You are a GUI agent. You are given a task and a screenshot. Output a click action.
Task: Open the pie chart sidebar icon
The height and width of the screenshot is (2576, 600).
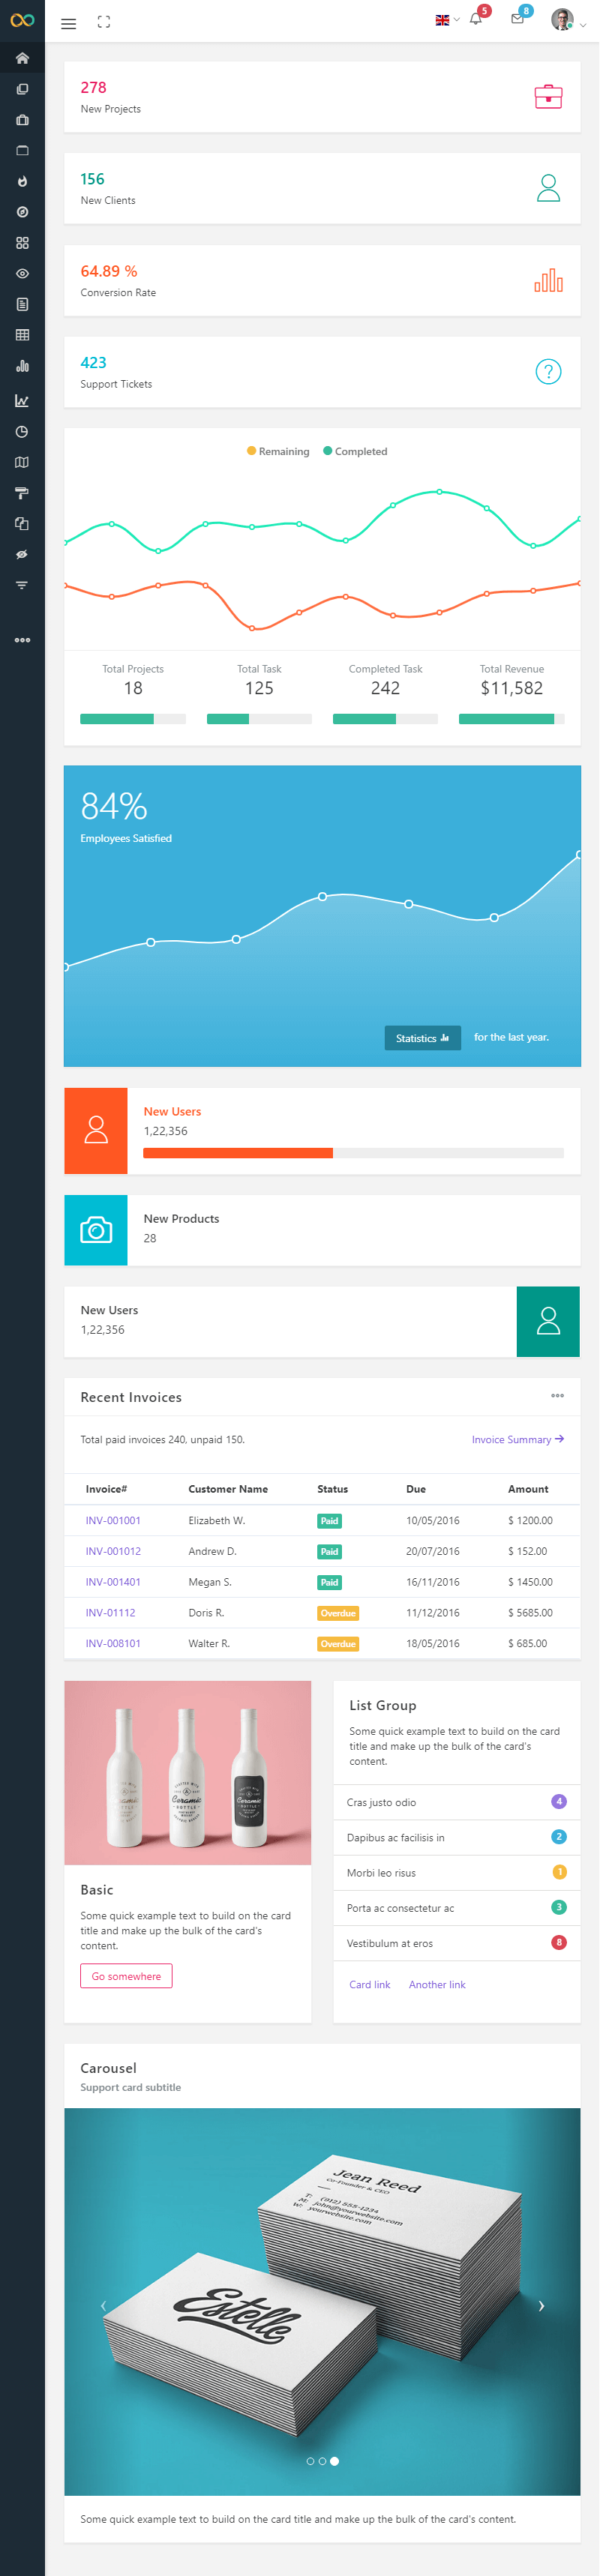pyautogui.click(x=22, y=432)
